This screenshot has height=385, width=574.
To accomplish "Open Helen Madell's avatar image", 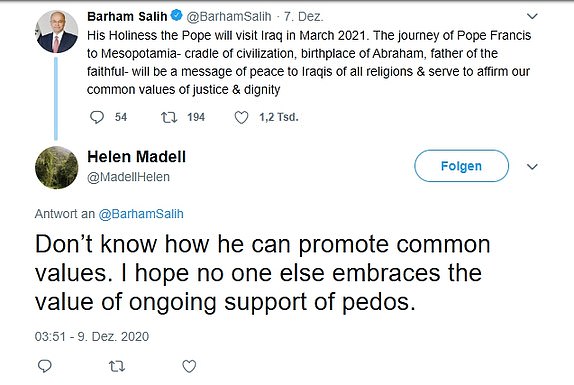I will pos(57,168).
